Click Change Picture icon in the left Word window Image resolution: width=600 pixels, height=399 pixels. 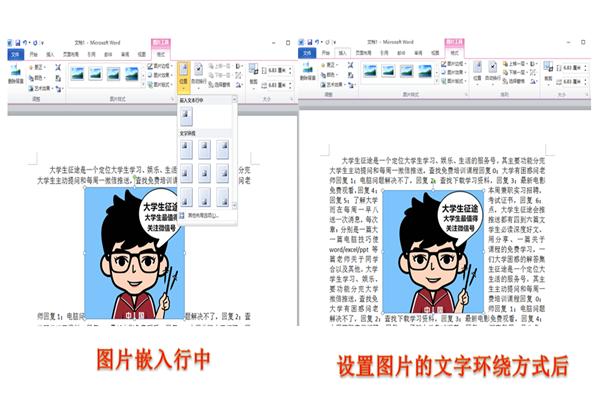[58, 78]
